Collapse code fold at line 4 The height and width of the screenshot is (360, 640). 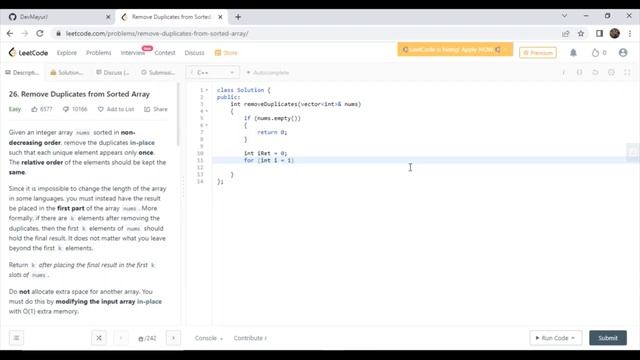[x=207, y=111]
